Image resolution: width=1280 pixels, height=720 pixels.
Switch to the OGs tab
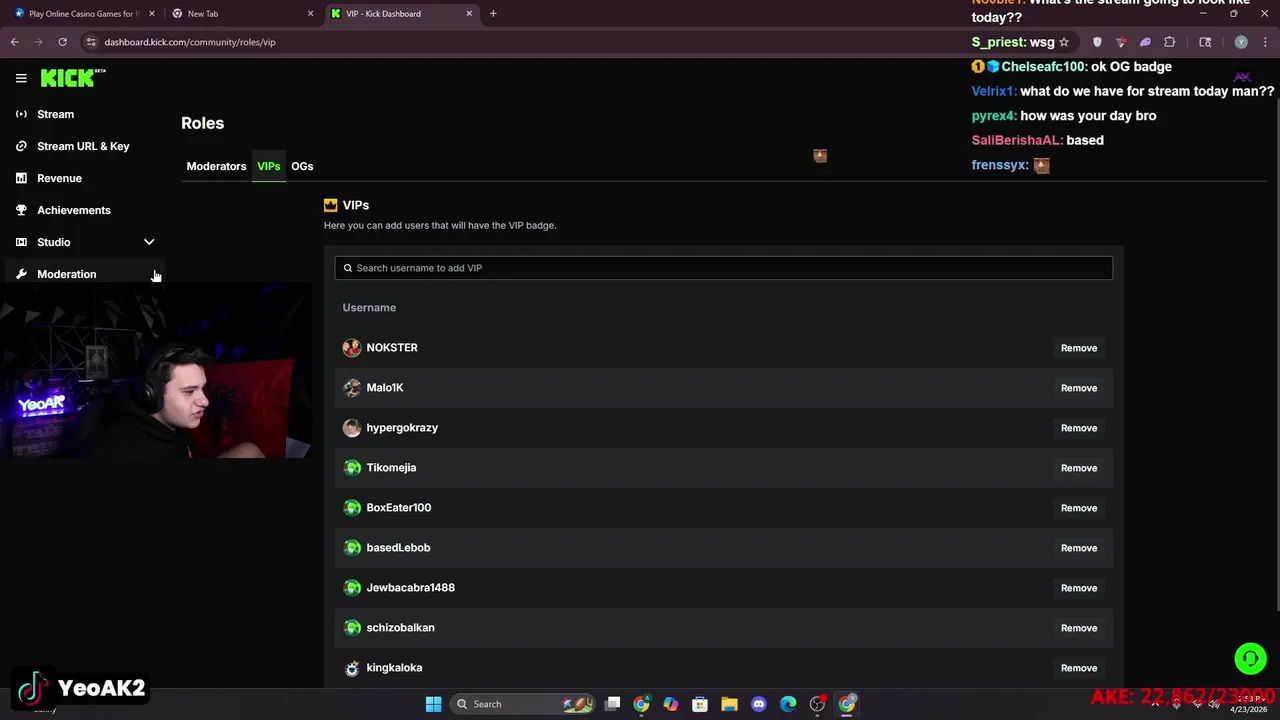coord(302,166)
